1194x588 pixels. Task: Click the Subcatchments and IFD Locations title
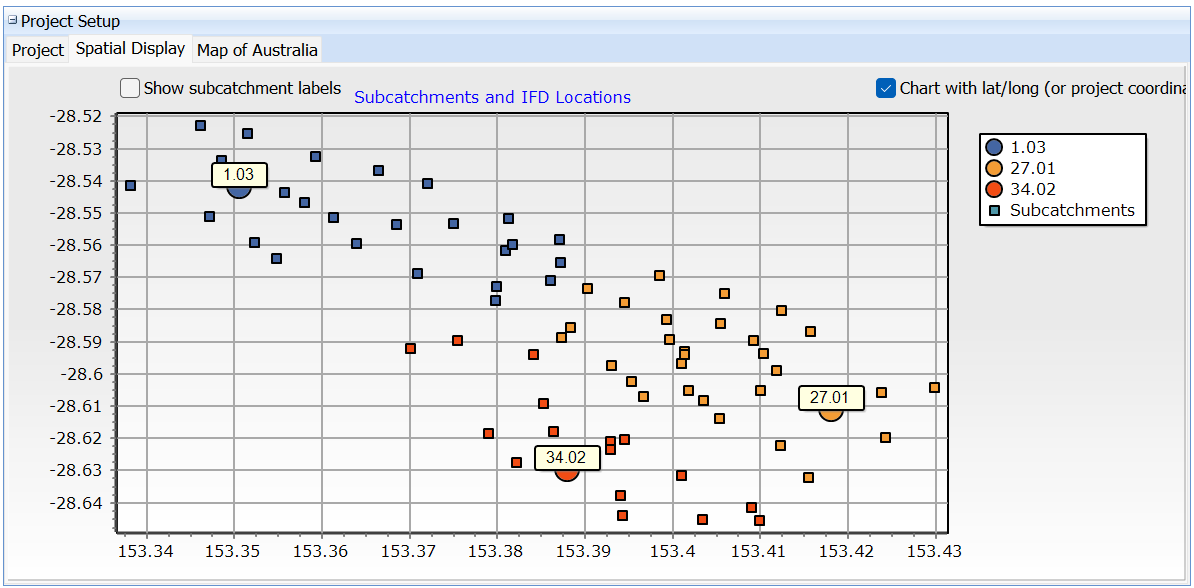(x=492, y=97)
